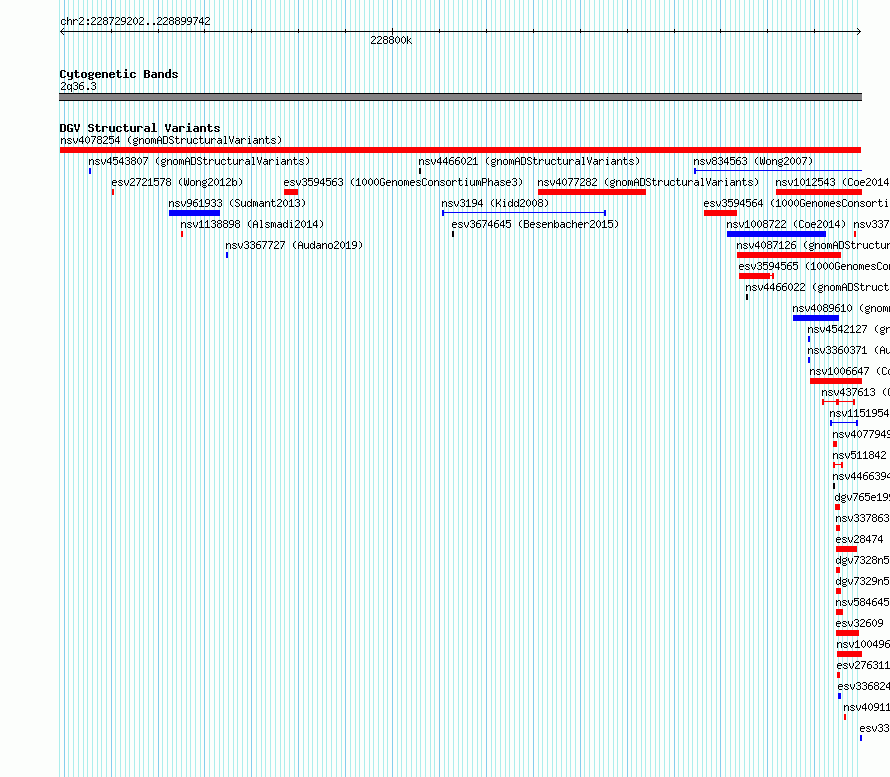Open the nsv1006647 variant label
890x777 pixels.
(849, 371)
